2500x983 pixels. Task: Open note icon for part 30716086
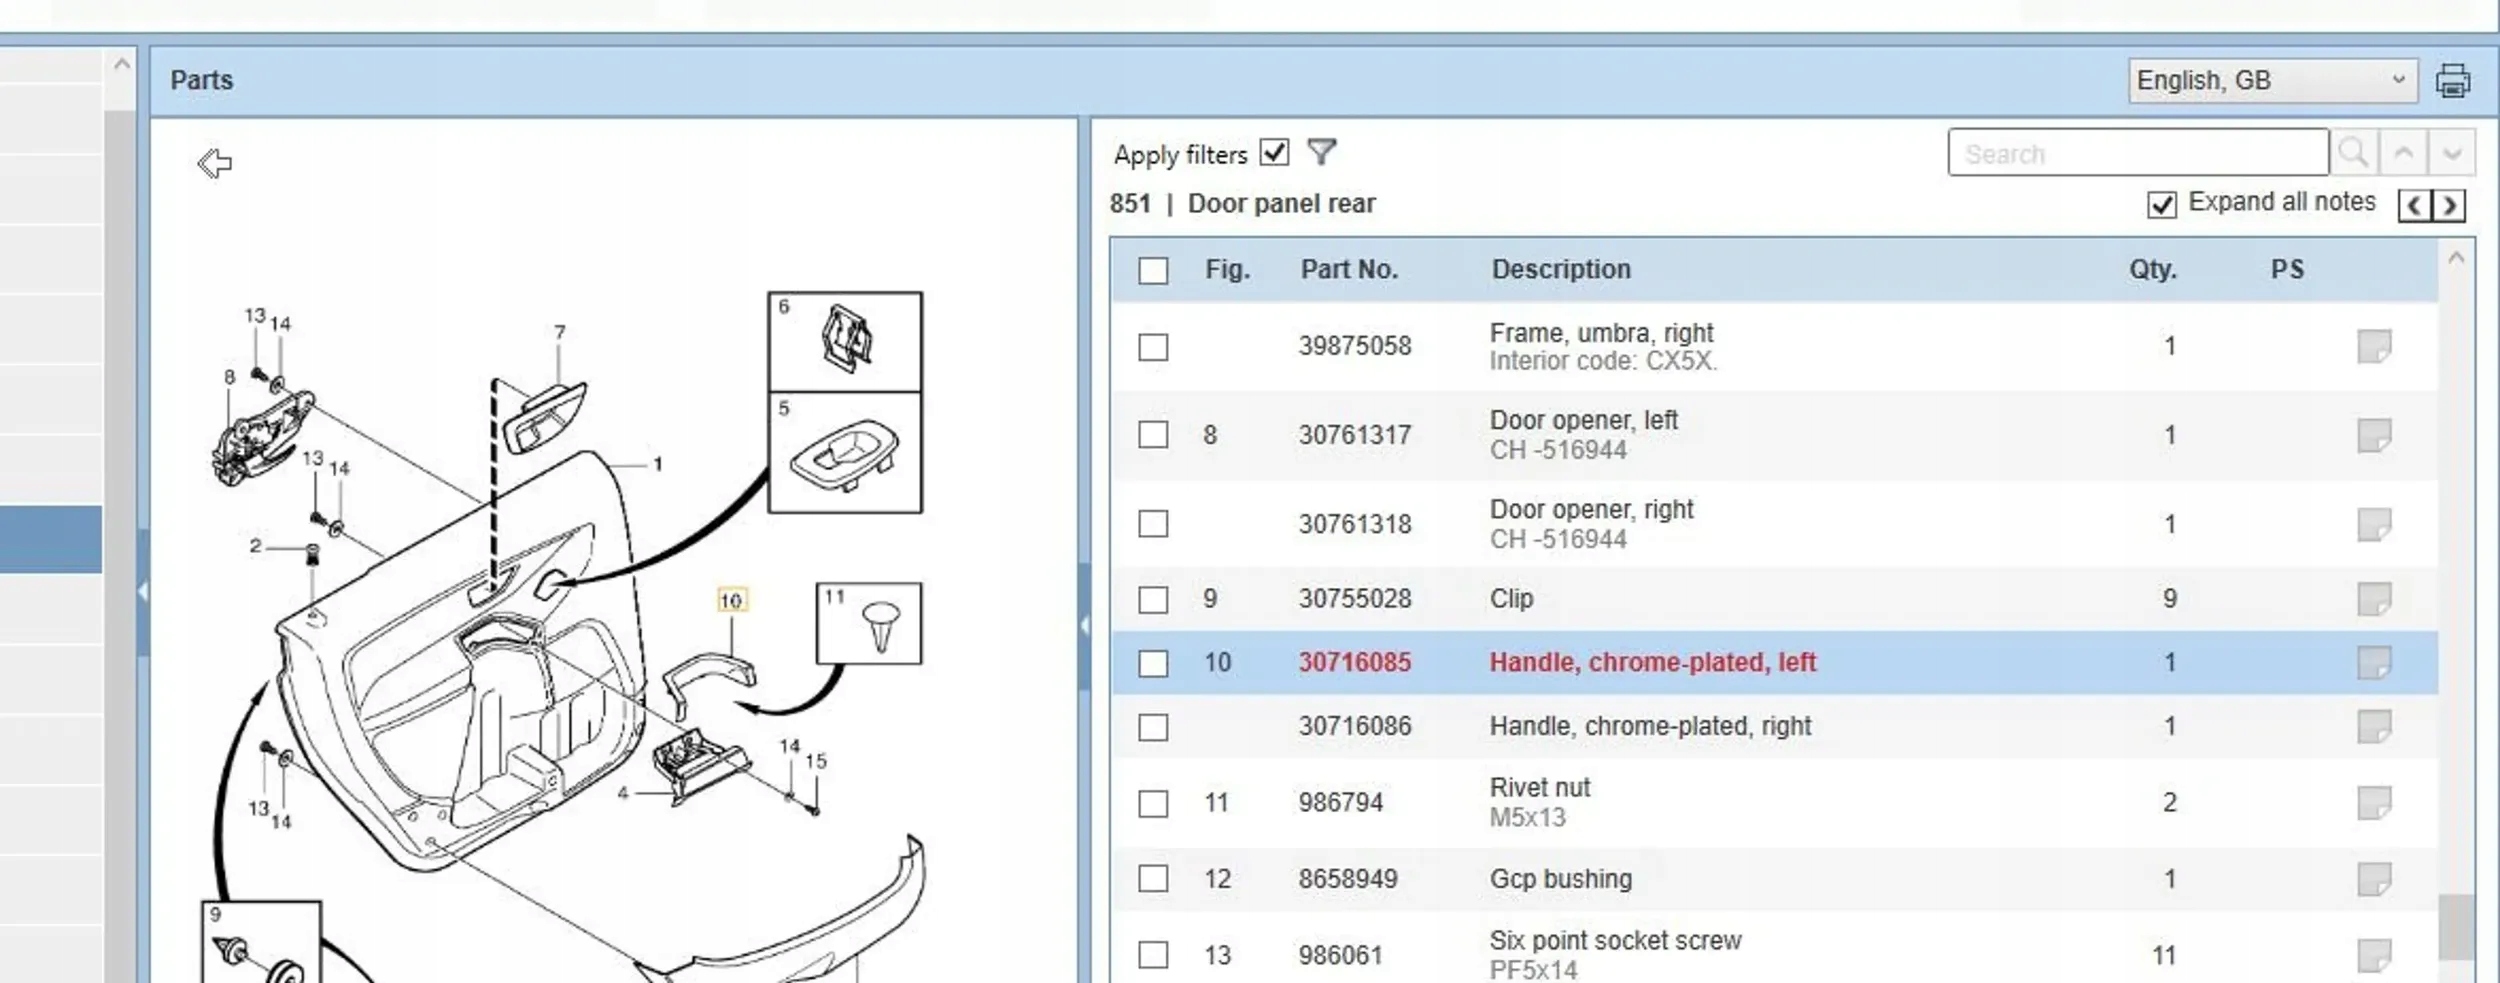pyautogui.click(x=2373, y=726)
